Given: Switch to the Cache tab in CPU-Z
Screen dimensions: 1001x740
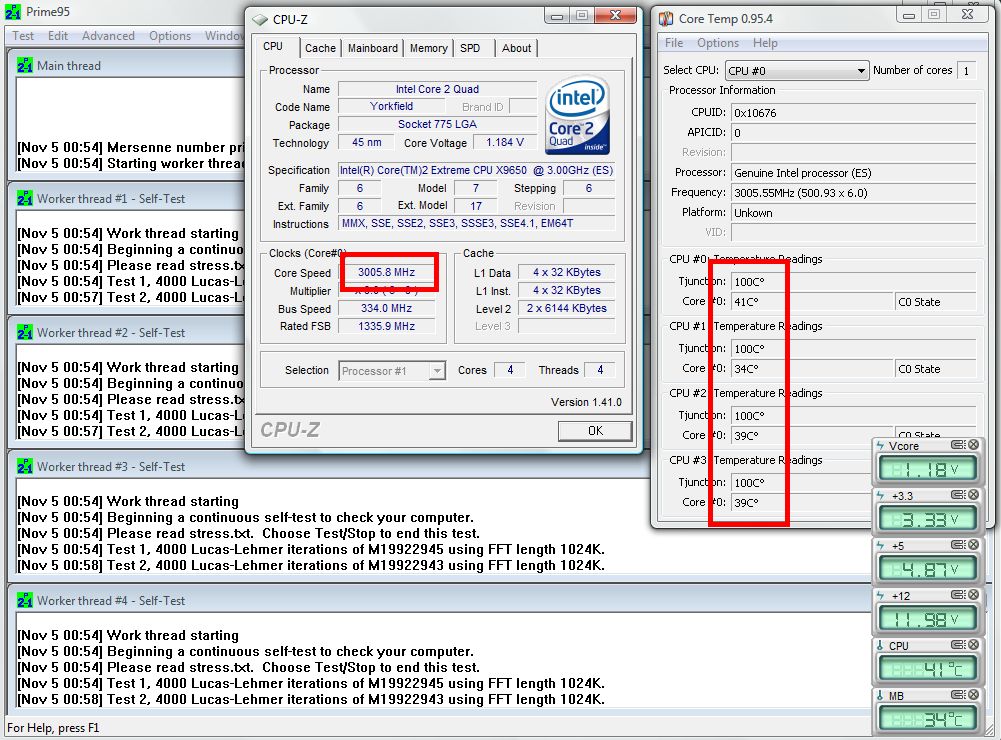Looking at the screenshot, I should coord(320,48).
